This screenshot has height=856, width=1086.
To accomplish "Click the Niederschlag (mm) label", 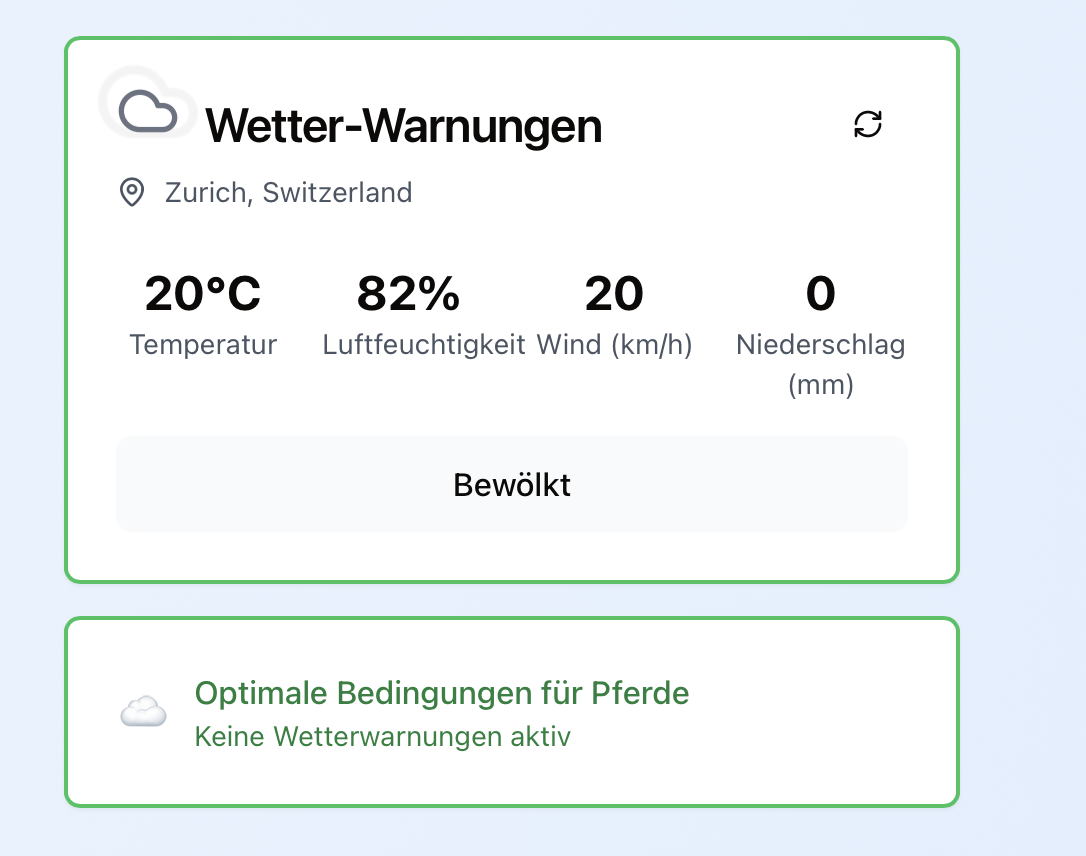I will coord(820,364).
